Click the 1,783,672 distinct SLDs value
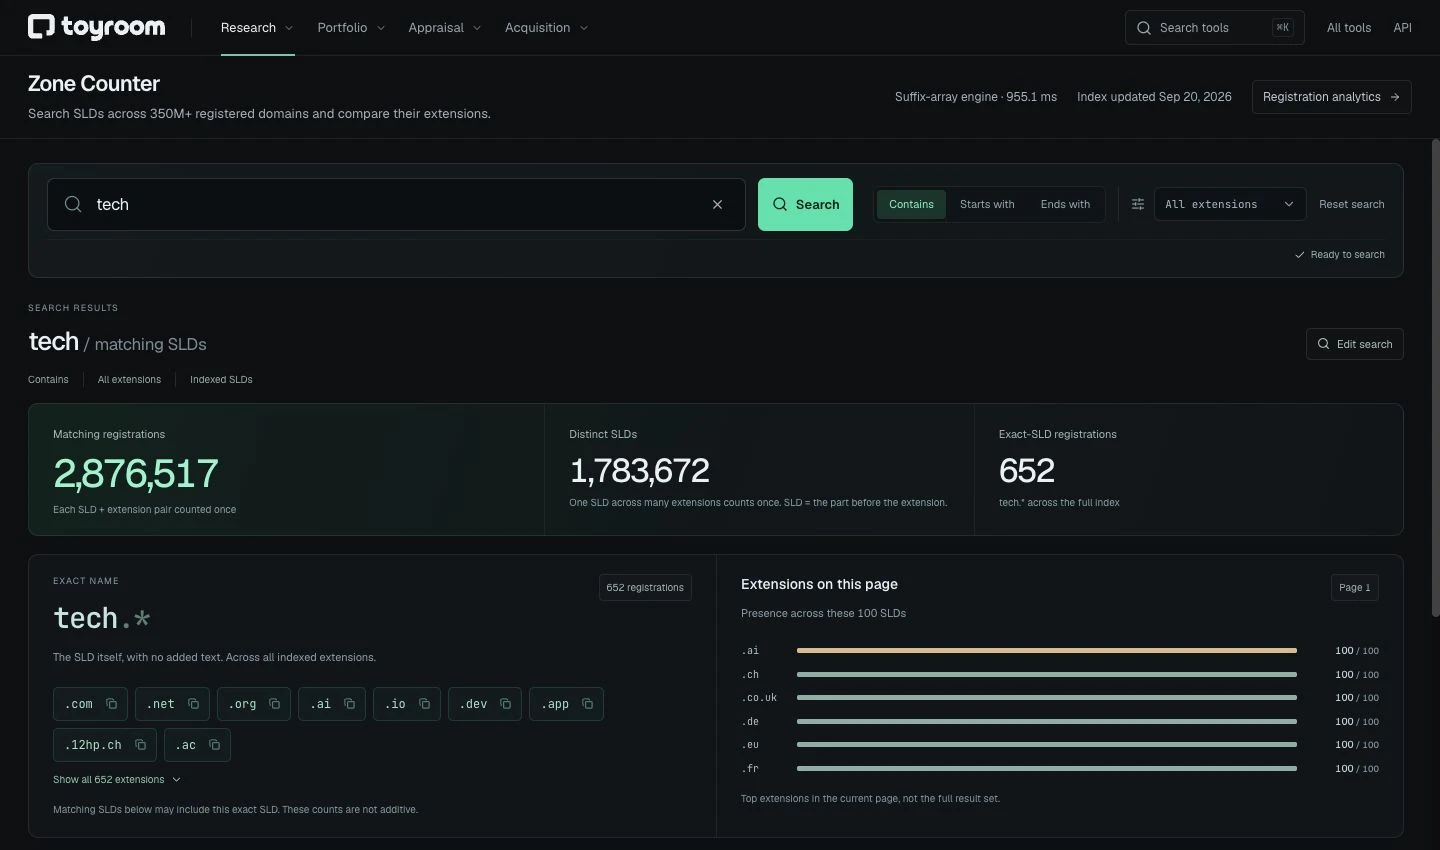Viewport: 1440px width, 850px height. pos(639,471)
